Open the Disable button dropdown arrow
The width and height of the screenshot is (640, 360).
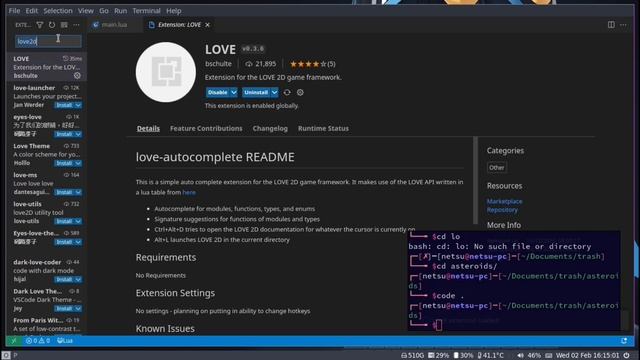(x=234, y=93)
